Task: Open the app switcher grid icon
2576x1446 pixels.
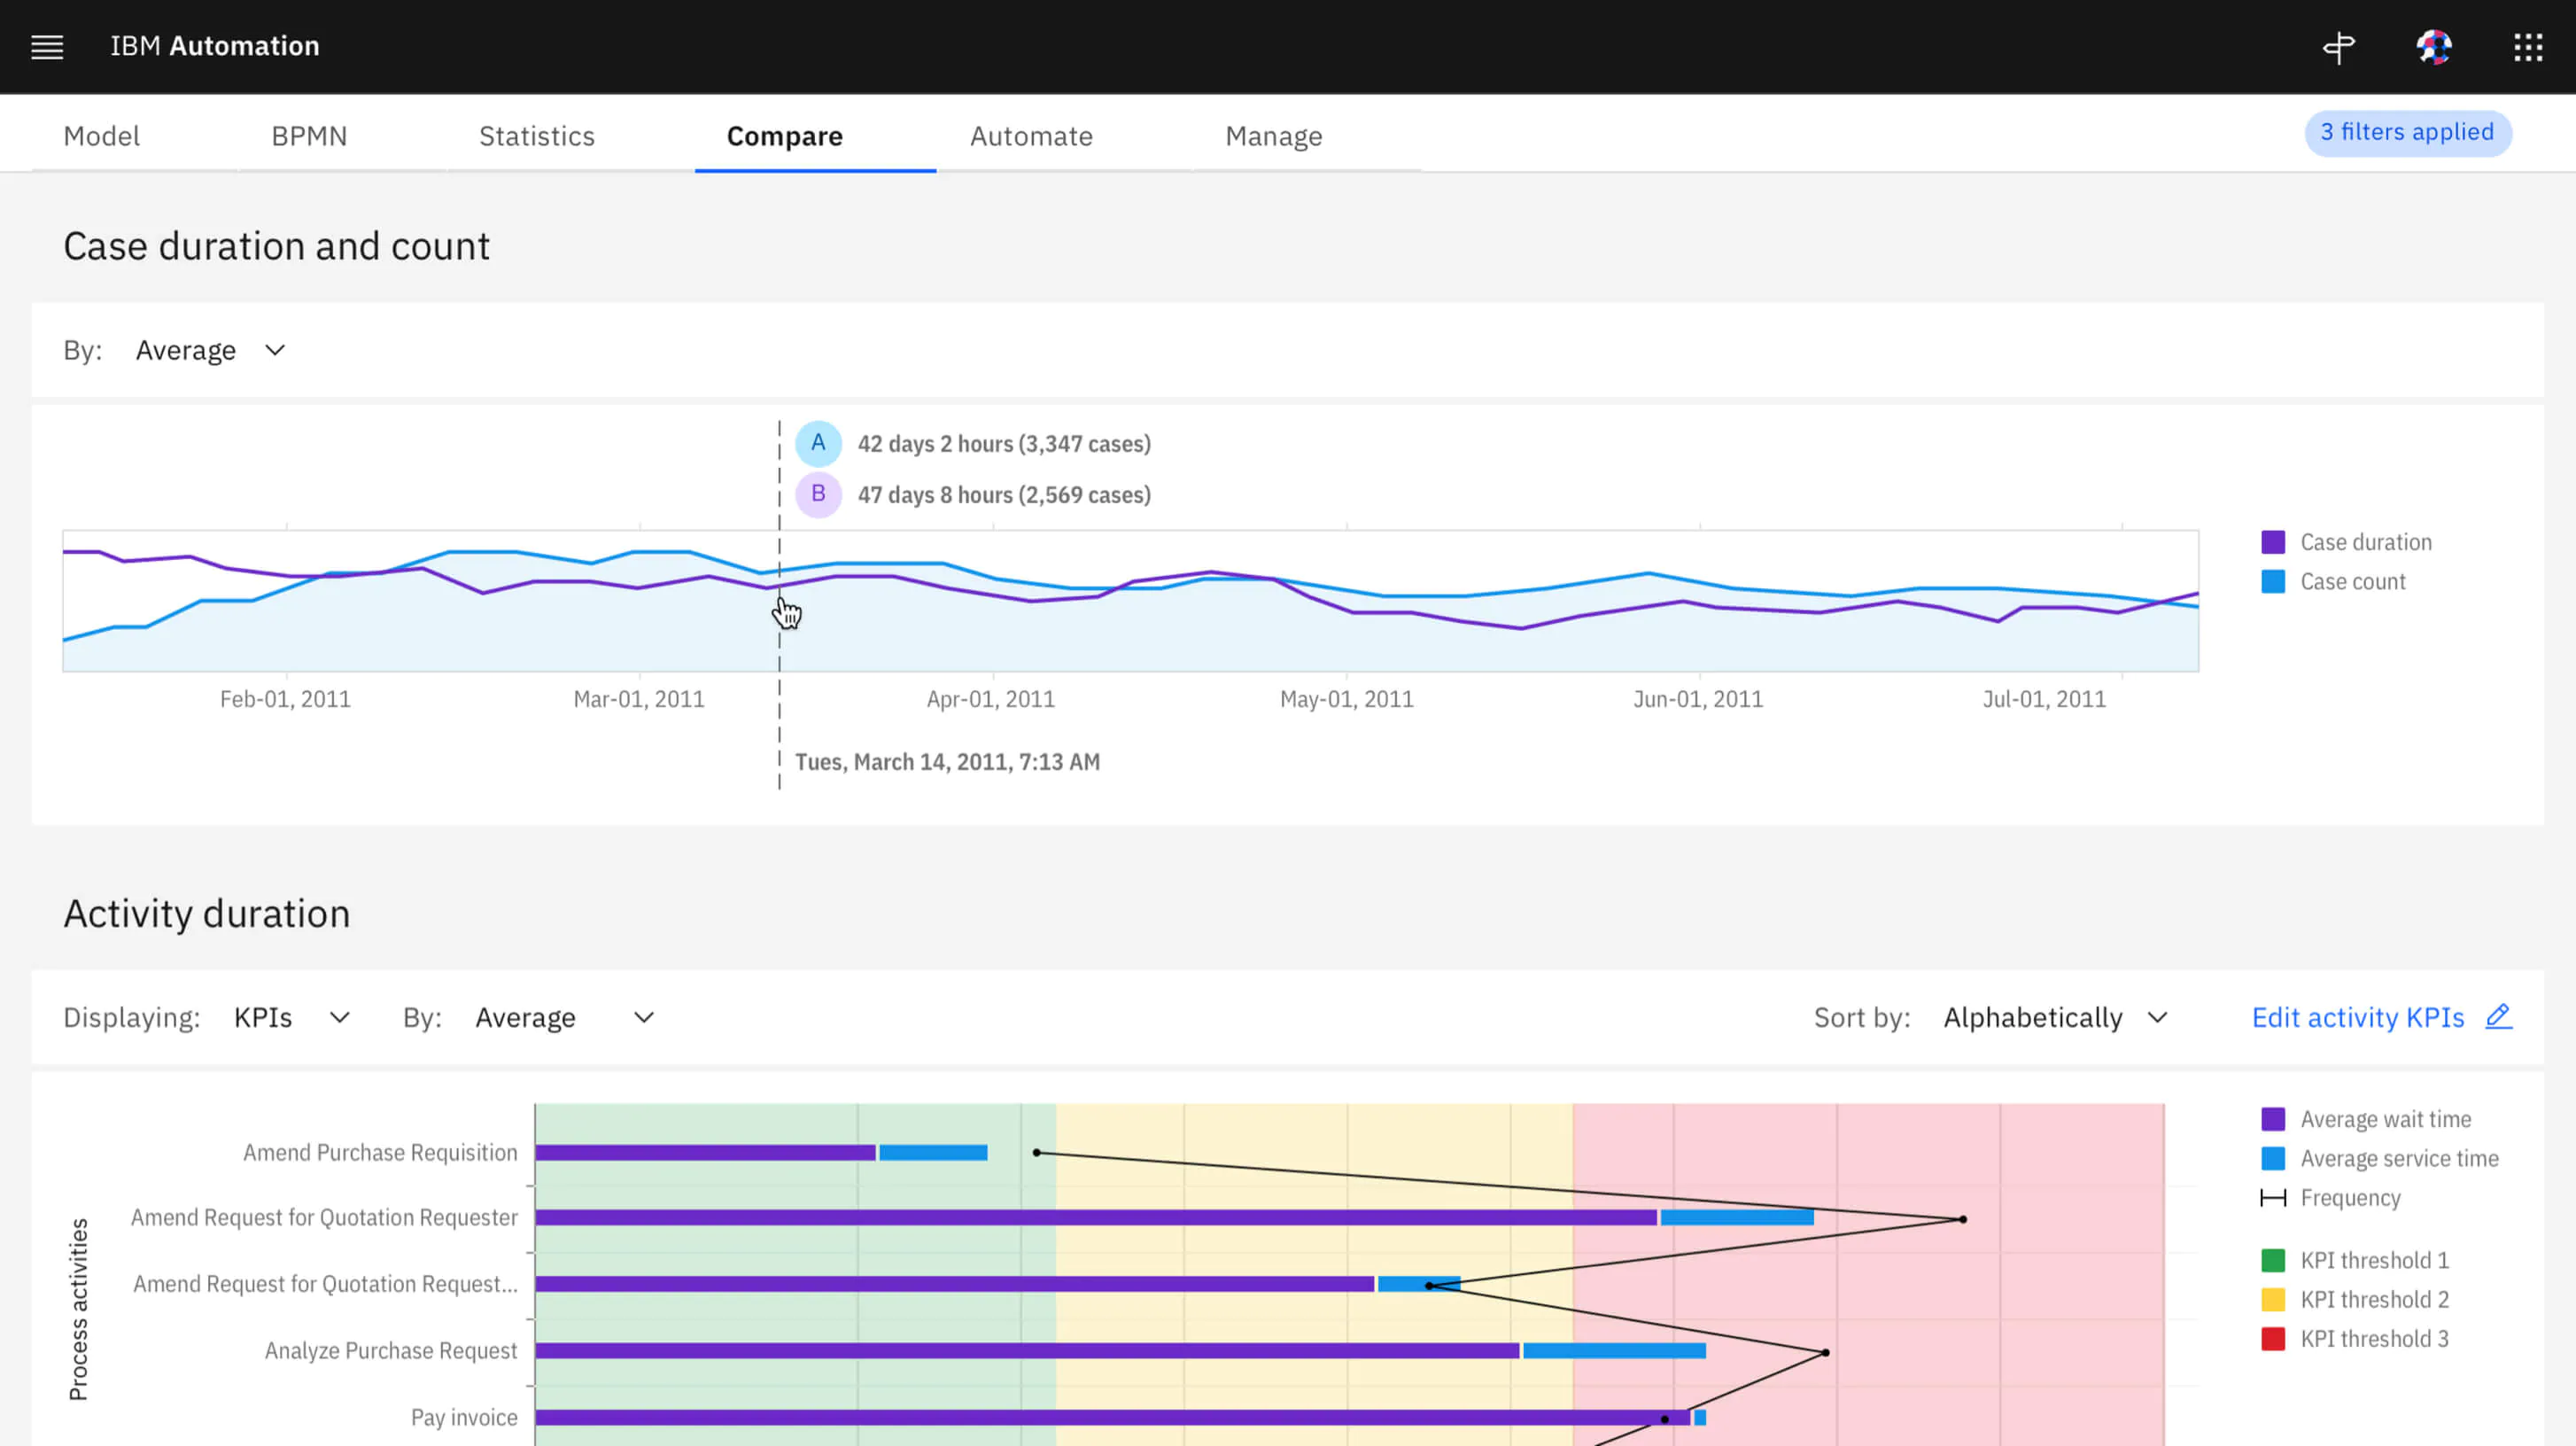Action: pos(2528,47)
